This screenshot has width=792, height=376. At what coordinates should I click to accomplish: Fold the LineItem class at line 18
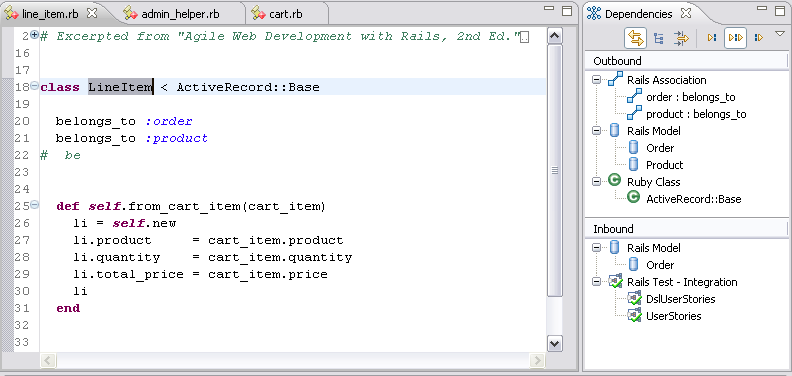[x=34, y=86]
